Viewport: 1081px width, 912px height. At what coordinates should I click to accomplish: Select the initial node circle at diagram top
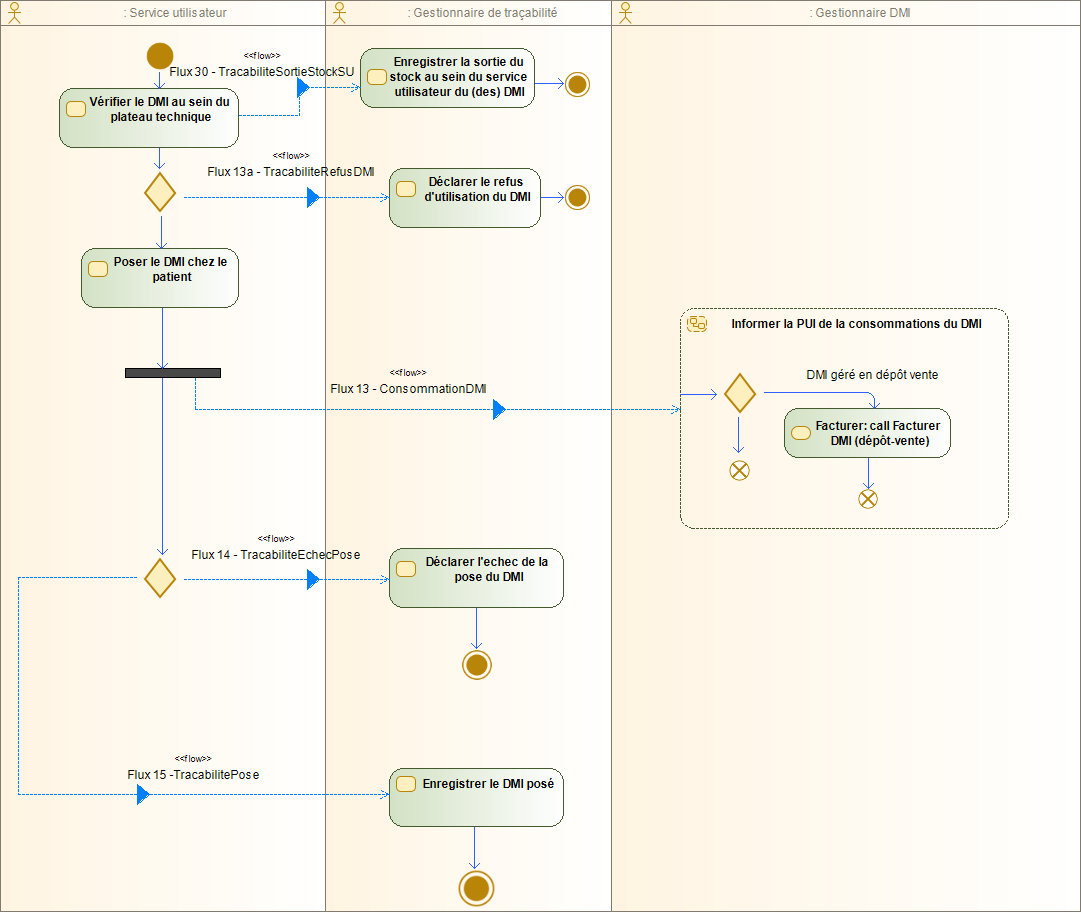160,57
